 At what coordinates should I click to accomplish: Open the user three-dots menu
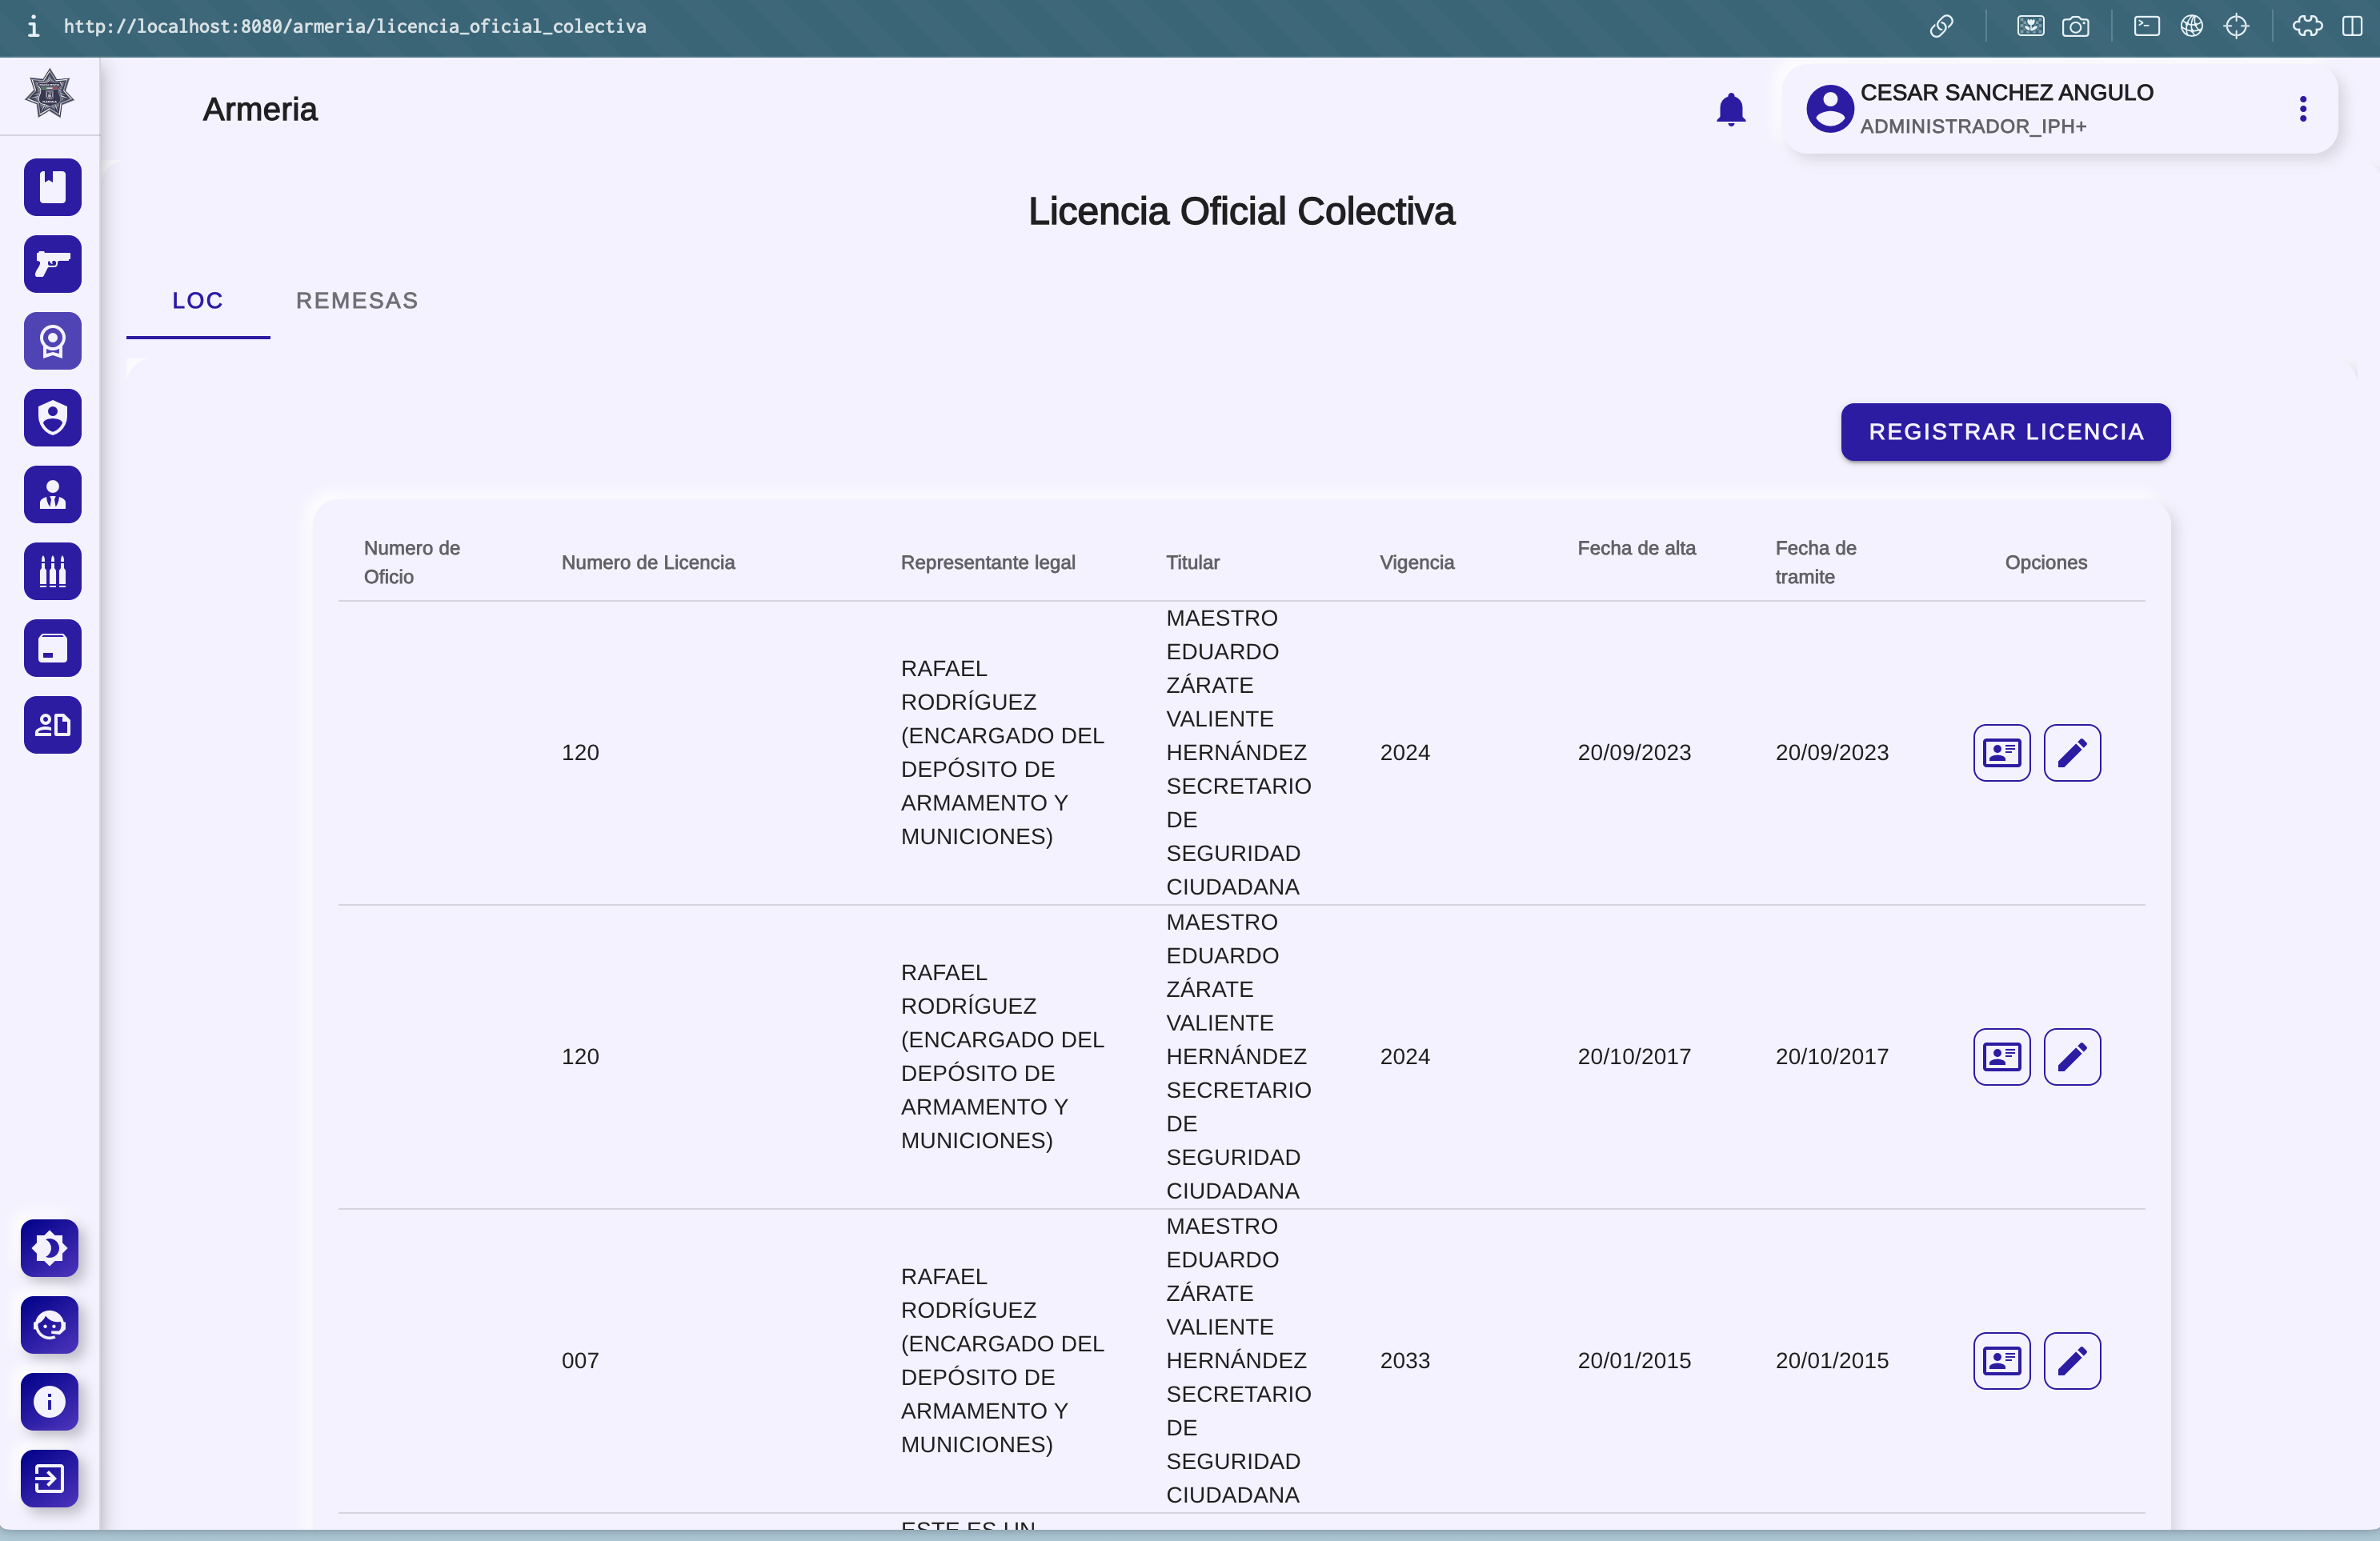pyautogui.click(x=2302, y=109)
